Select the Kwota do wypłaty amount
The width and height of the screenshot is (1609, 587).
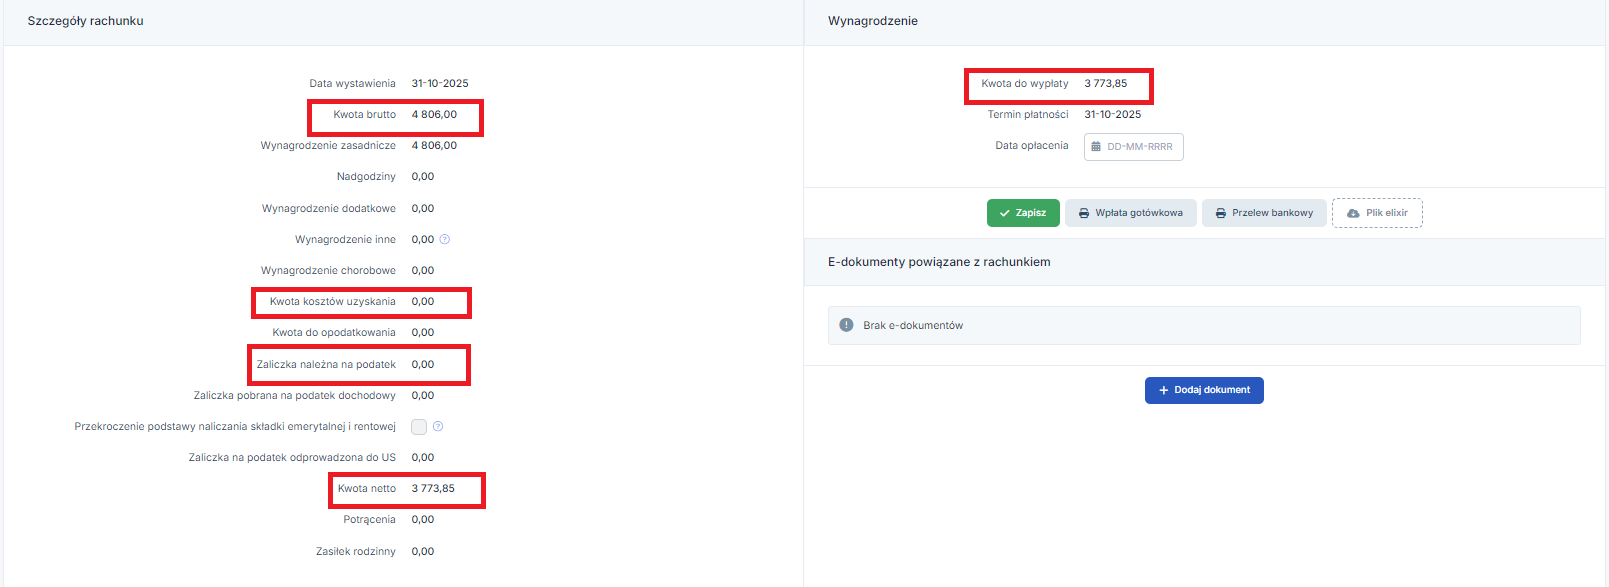coord(1105,84)
